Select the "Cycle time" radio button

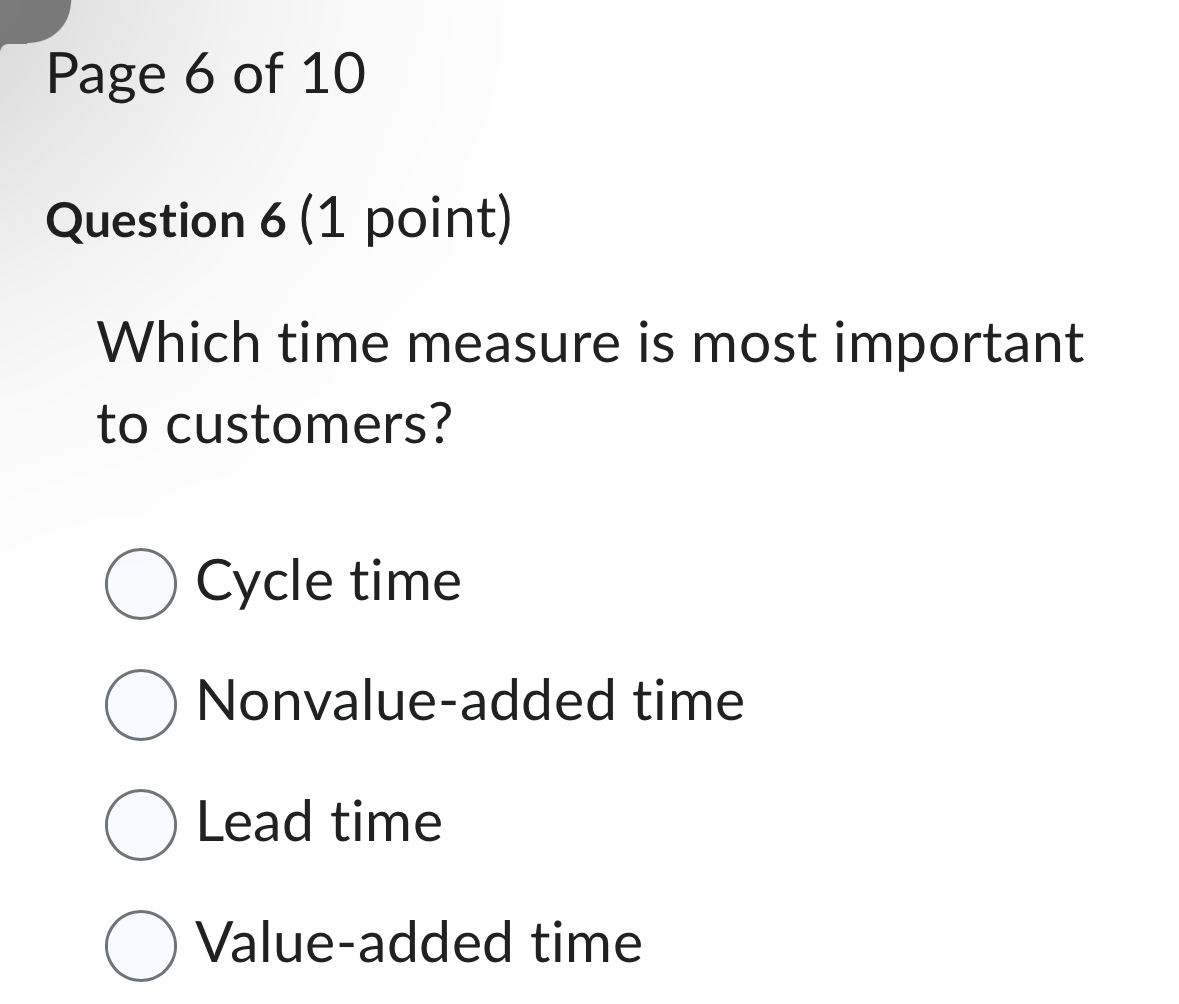coord(141,584)
